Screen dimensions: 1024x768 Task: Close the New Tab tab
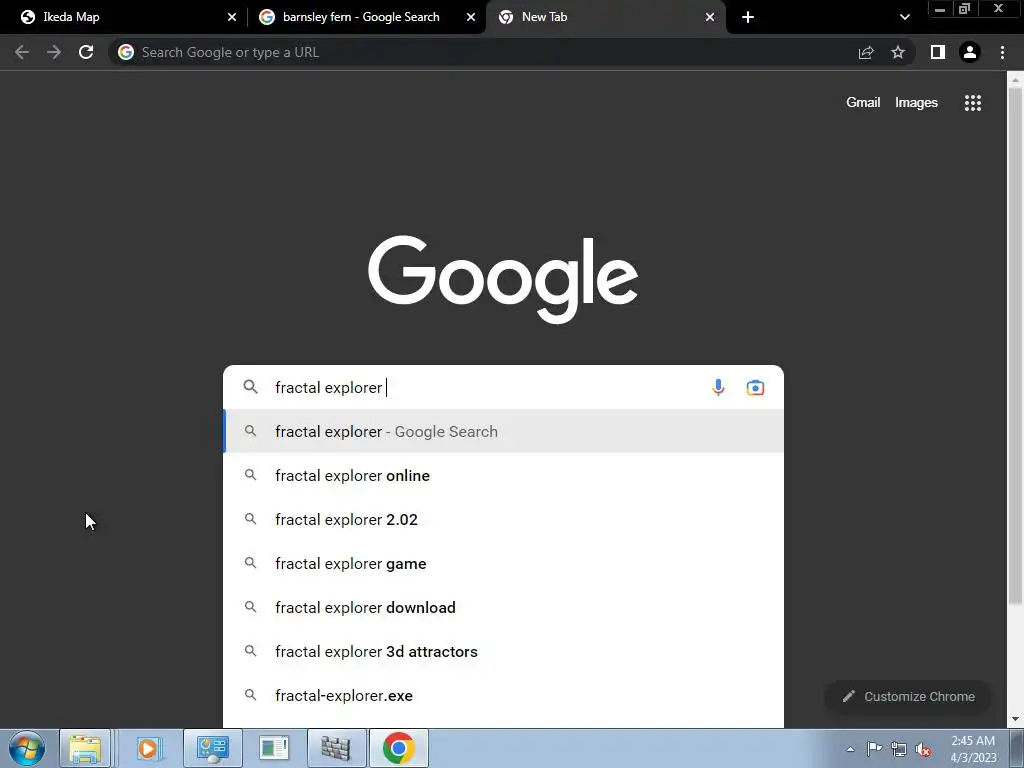710,17
